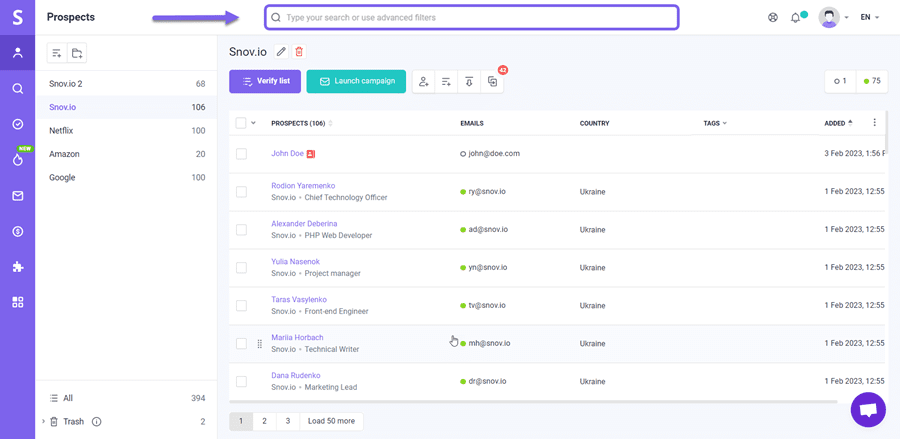Screen dimensions: 900x439
Task: Click the add new folder icon
Action: (x=77, y=53)
